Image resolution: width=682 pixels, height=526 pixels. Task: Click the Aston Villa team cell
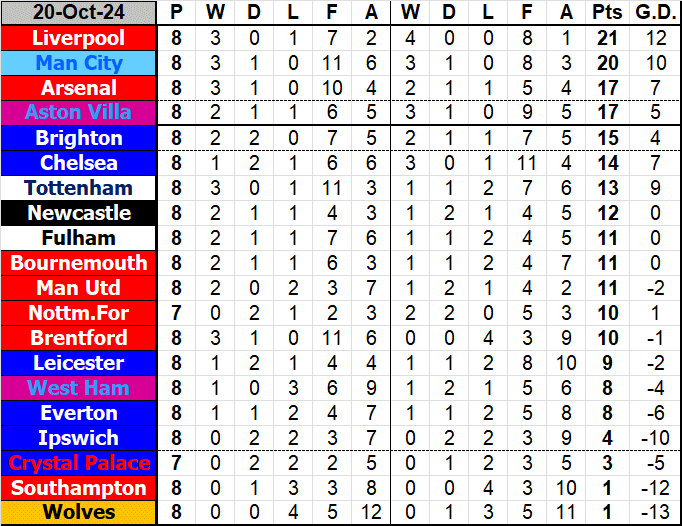pyautogui.click(x=79, y=113)
